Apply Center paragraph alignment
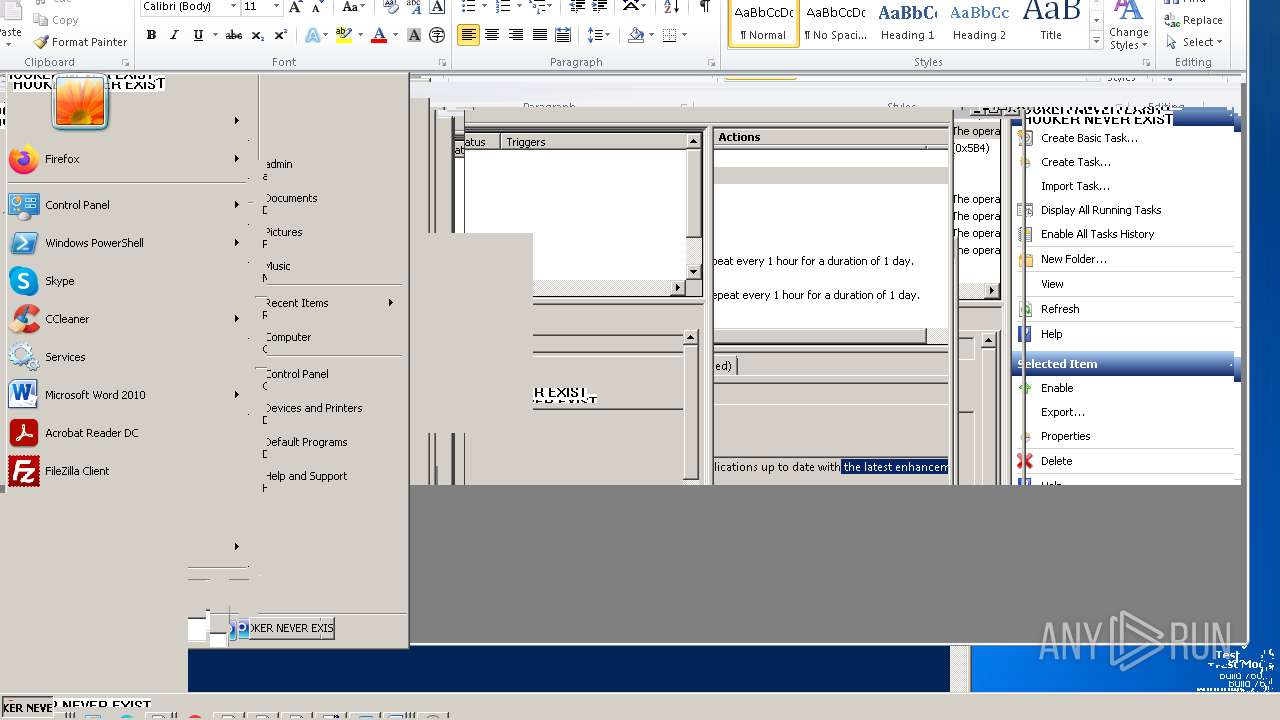 coord(492,35)
